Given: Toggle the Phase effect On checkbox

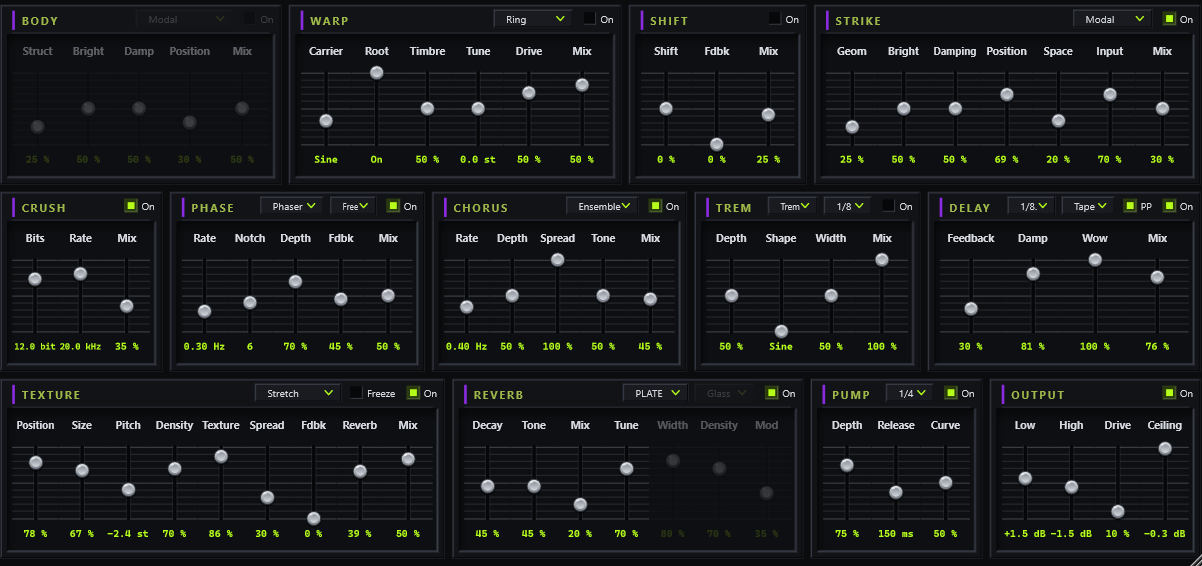Looking at the screenshot, I should click(393, 206).
